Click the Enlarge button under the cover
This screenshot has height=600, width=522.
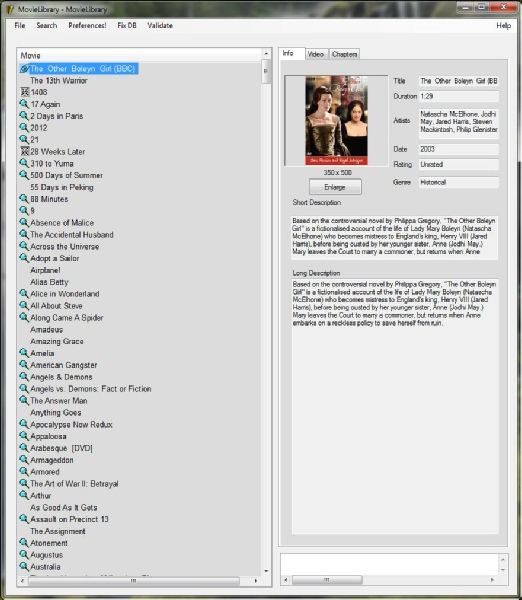pyautogui.click(x=335, y=187)
